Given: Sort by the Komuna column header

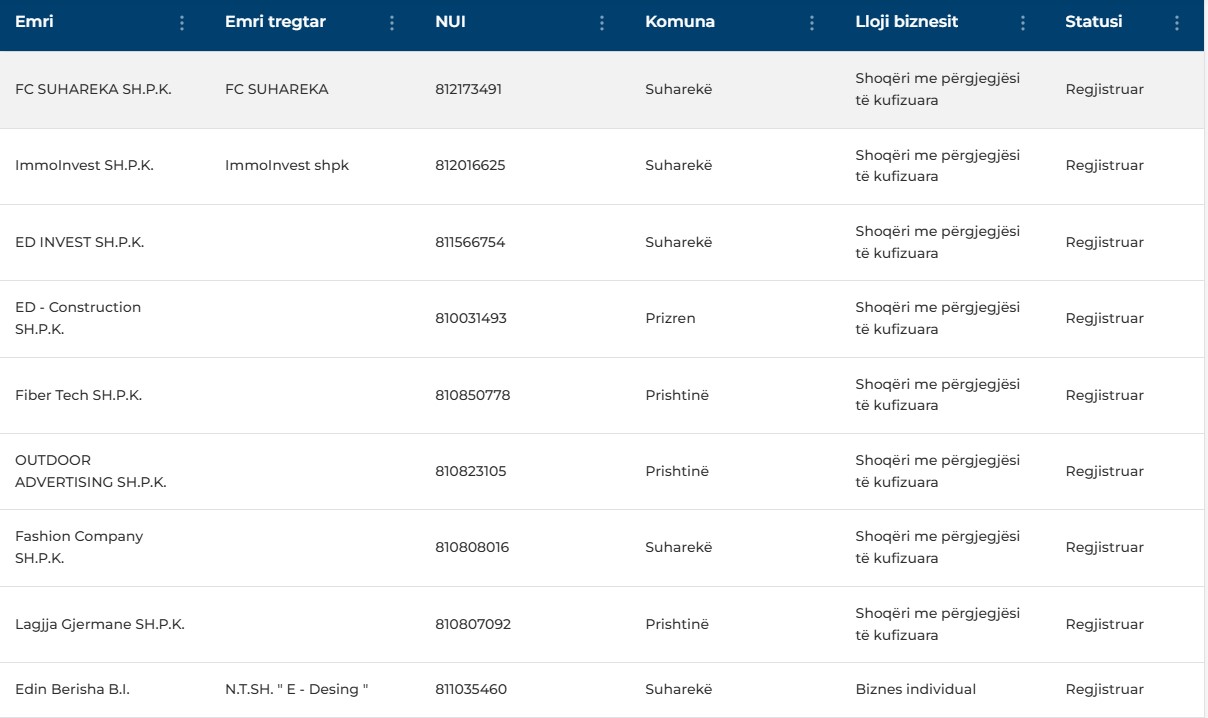Looking at the screenshot, I should tap(680, 22).
